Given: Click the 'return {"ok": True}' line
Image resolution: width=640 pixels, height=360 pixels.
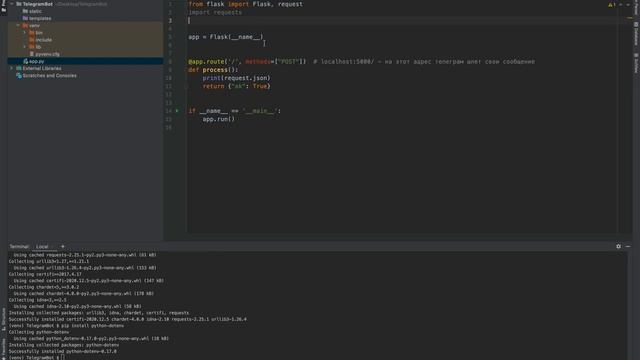Looking at the screenshot, I should pyautogui.click(x=236, y=86).
